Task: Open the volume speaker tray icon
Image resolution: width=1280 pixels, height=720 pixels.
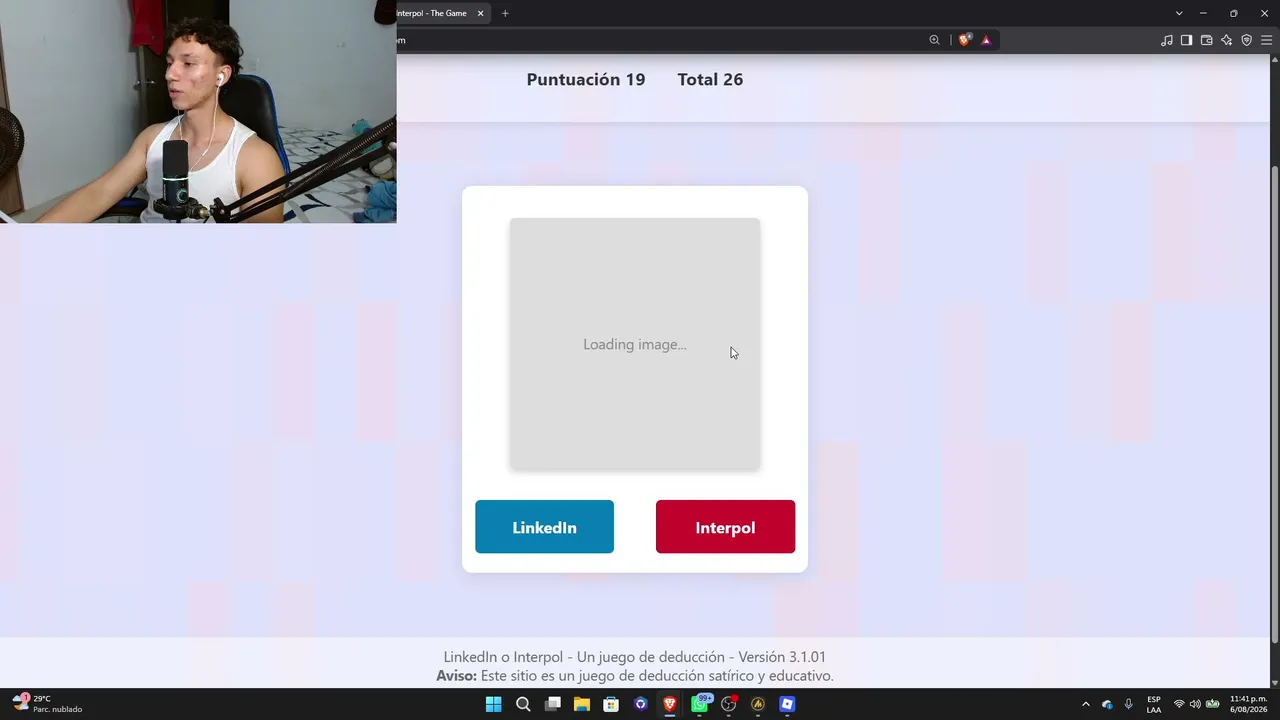Action: [1195, 704]
